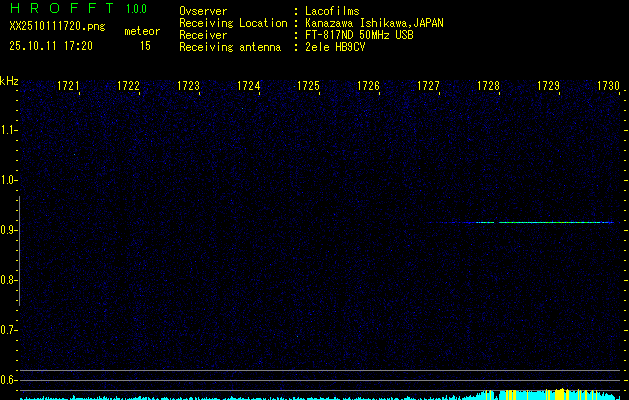Select the FT-817ND 50MHz USB receiver text
This screenshot has height=400, width=629.
coord(360,35)
